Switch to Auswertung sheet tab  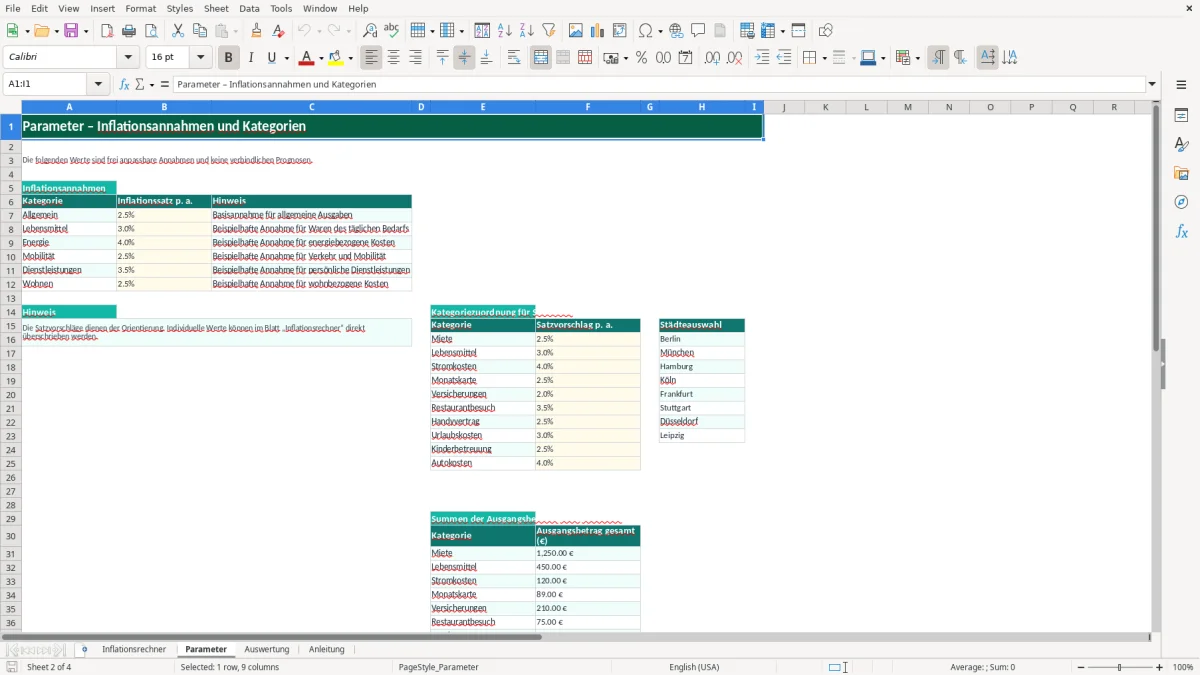[x=267, y=650]
